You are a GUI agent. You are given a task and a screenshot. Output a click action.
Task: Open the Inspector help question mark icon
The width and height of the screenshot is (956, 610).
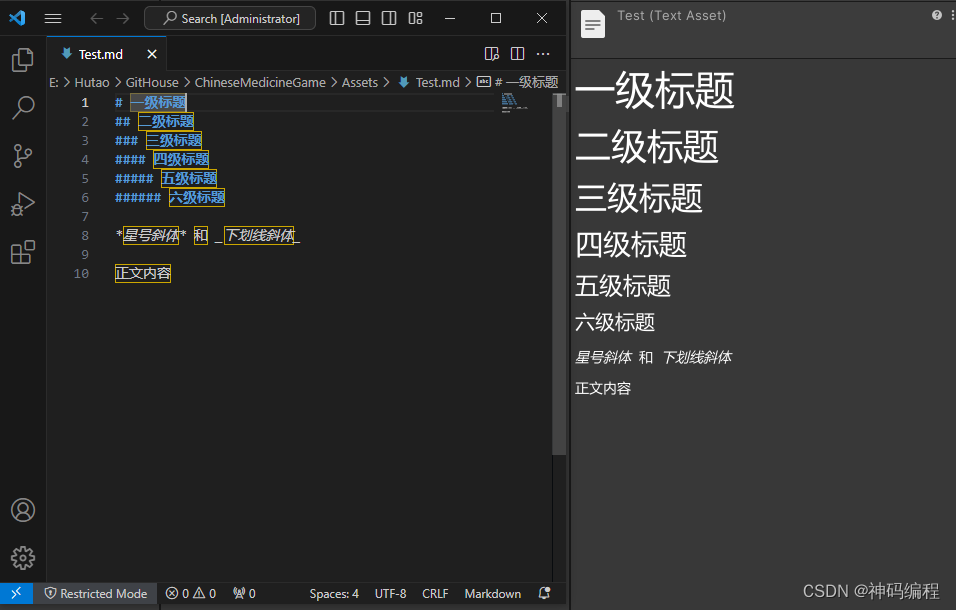[936, 15]
